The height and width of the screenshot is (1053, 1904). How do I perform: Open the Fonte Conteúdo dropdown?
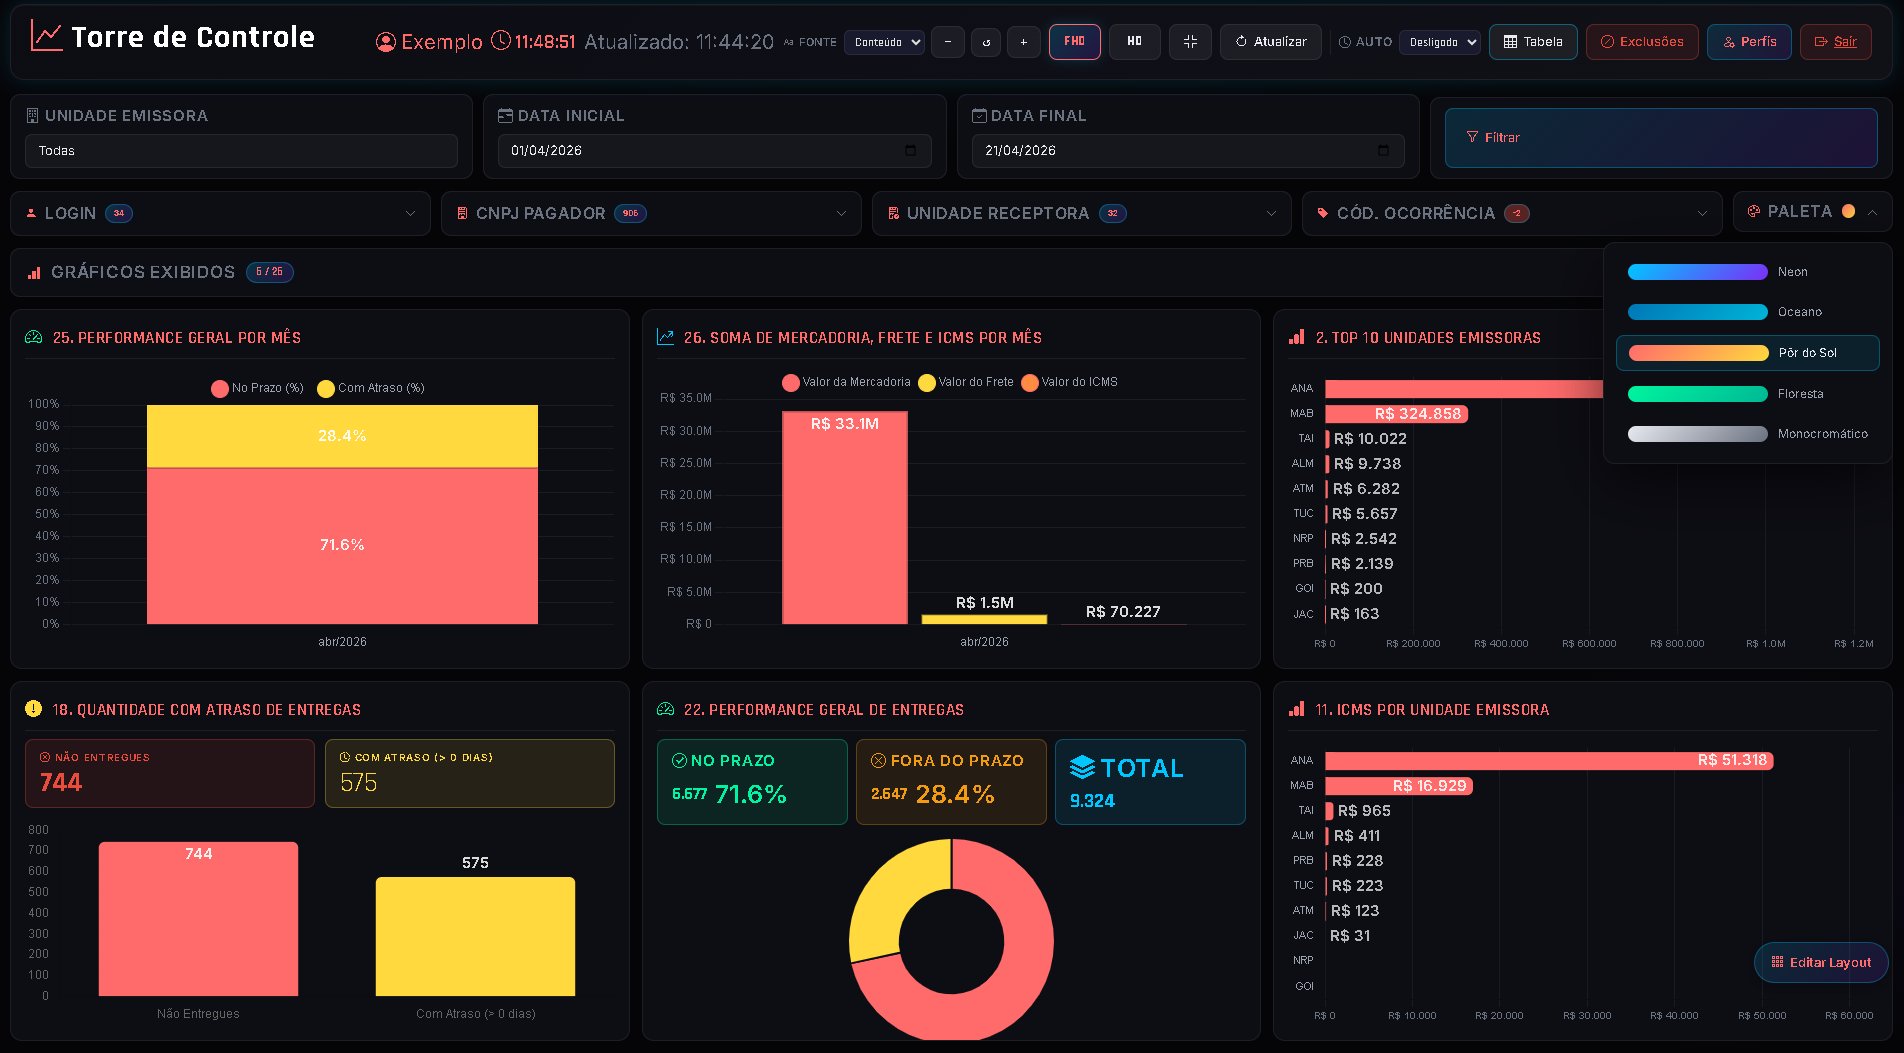[884, 42]
